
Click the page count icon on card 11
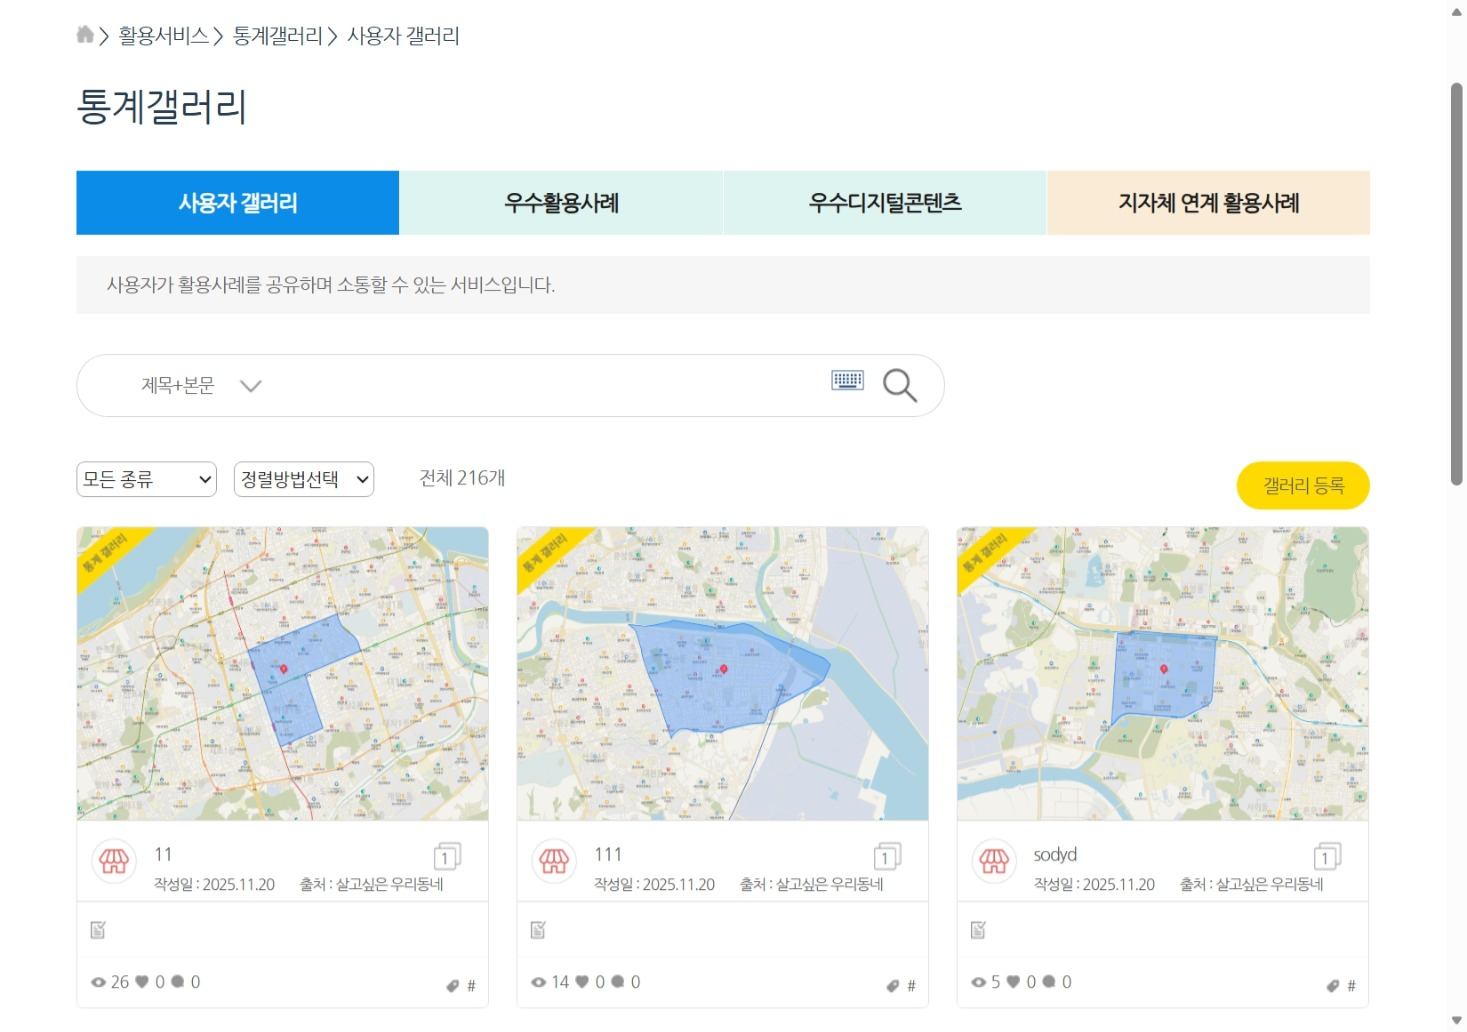pyautogui.click(x=447, y=856)
